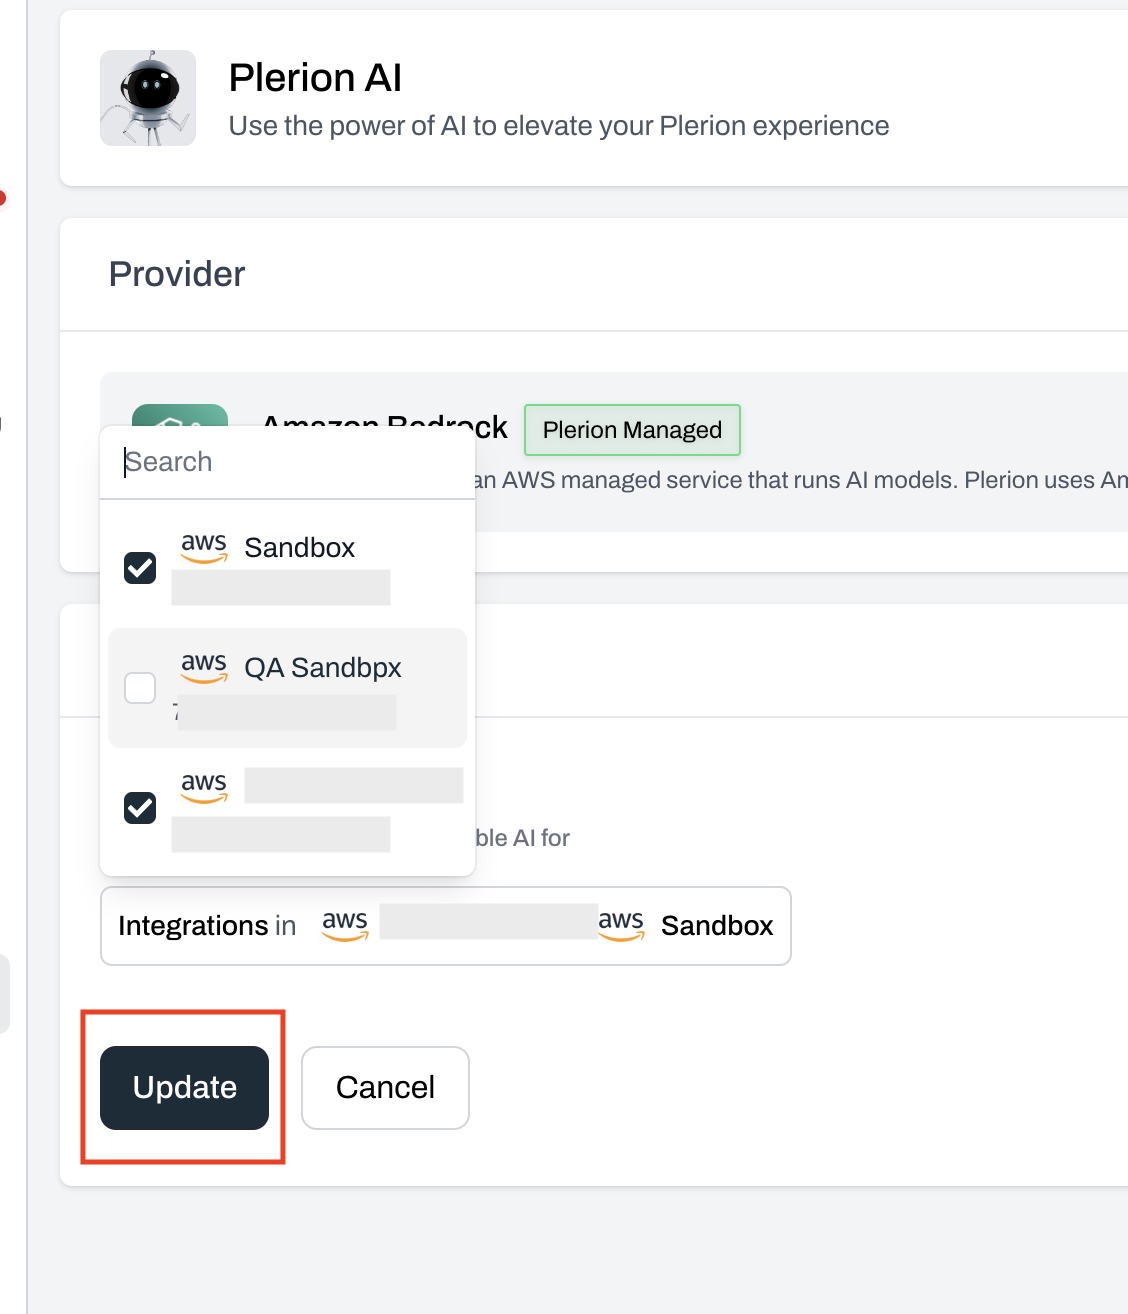Click AWS logo left of Sandbox in Integrations field
The image size is (1128, 1314).
(621, 924)
